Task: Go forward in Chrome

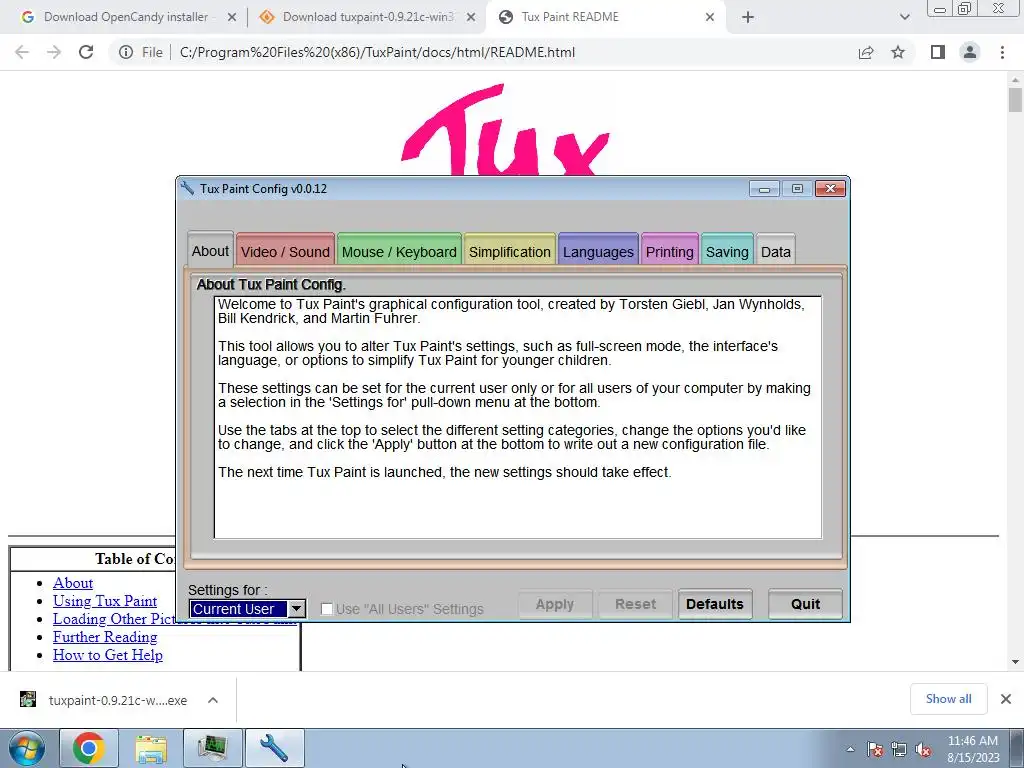Action: point(54,52)
